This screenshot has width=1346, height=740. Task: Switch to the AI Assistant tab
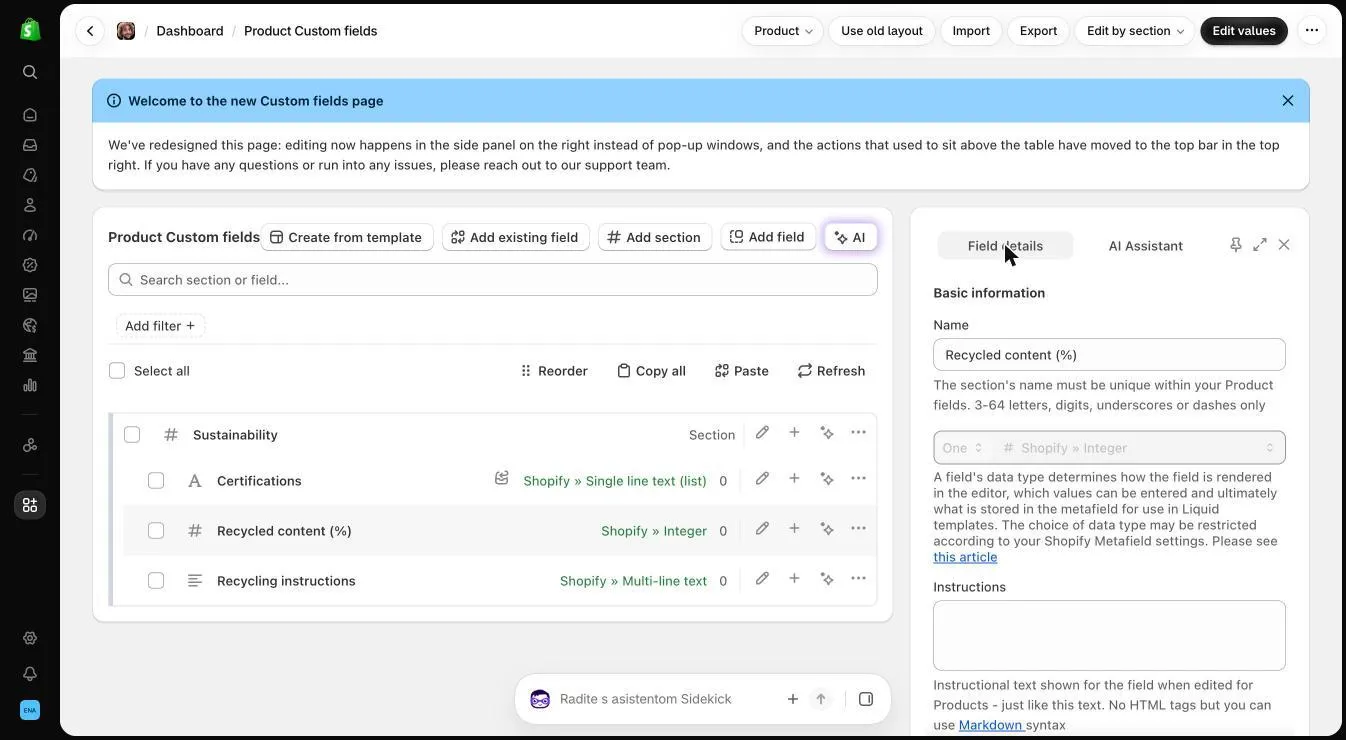pyautogui.click(x=1146, y=246)
